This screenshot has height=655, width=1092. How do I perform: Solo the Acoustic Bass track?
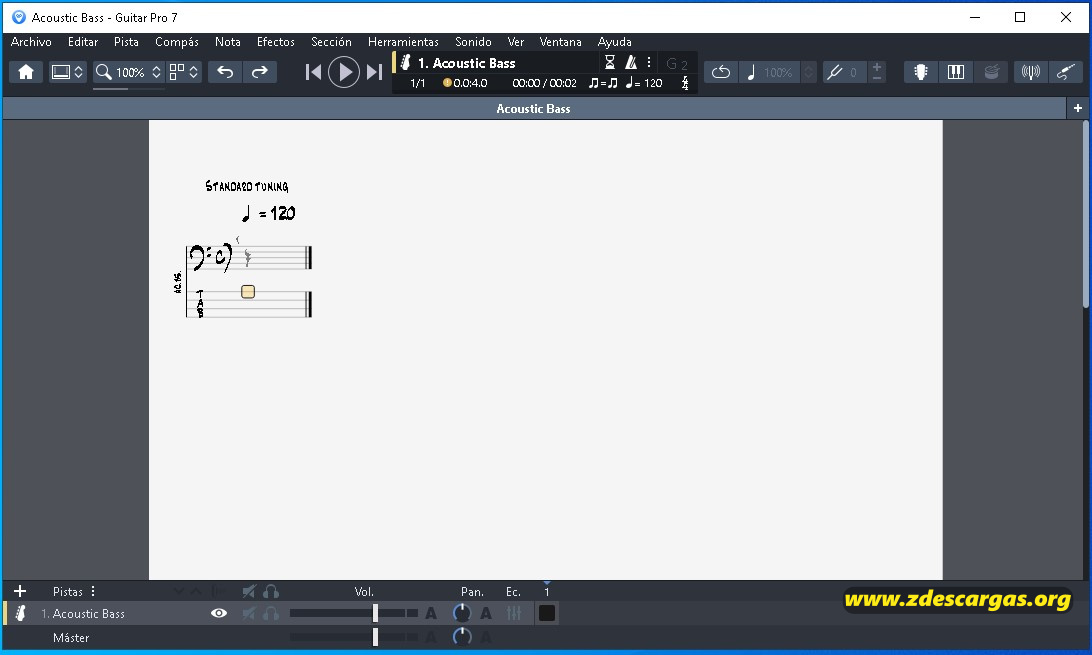click(x=271, y=613)
